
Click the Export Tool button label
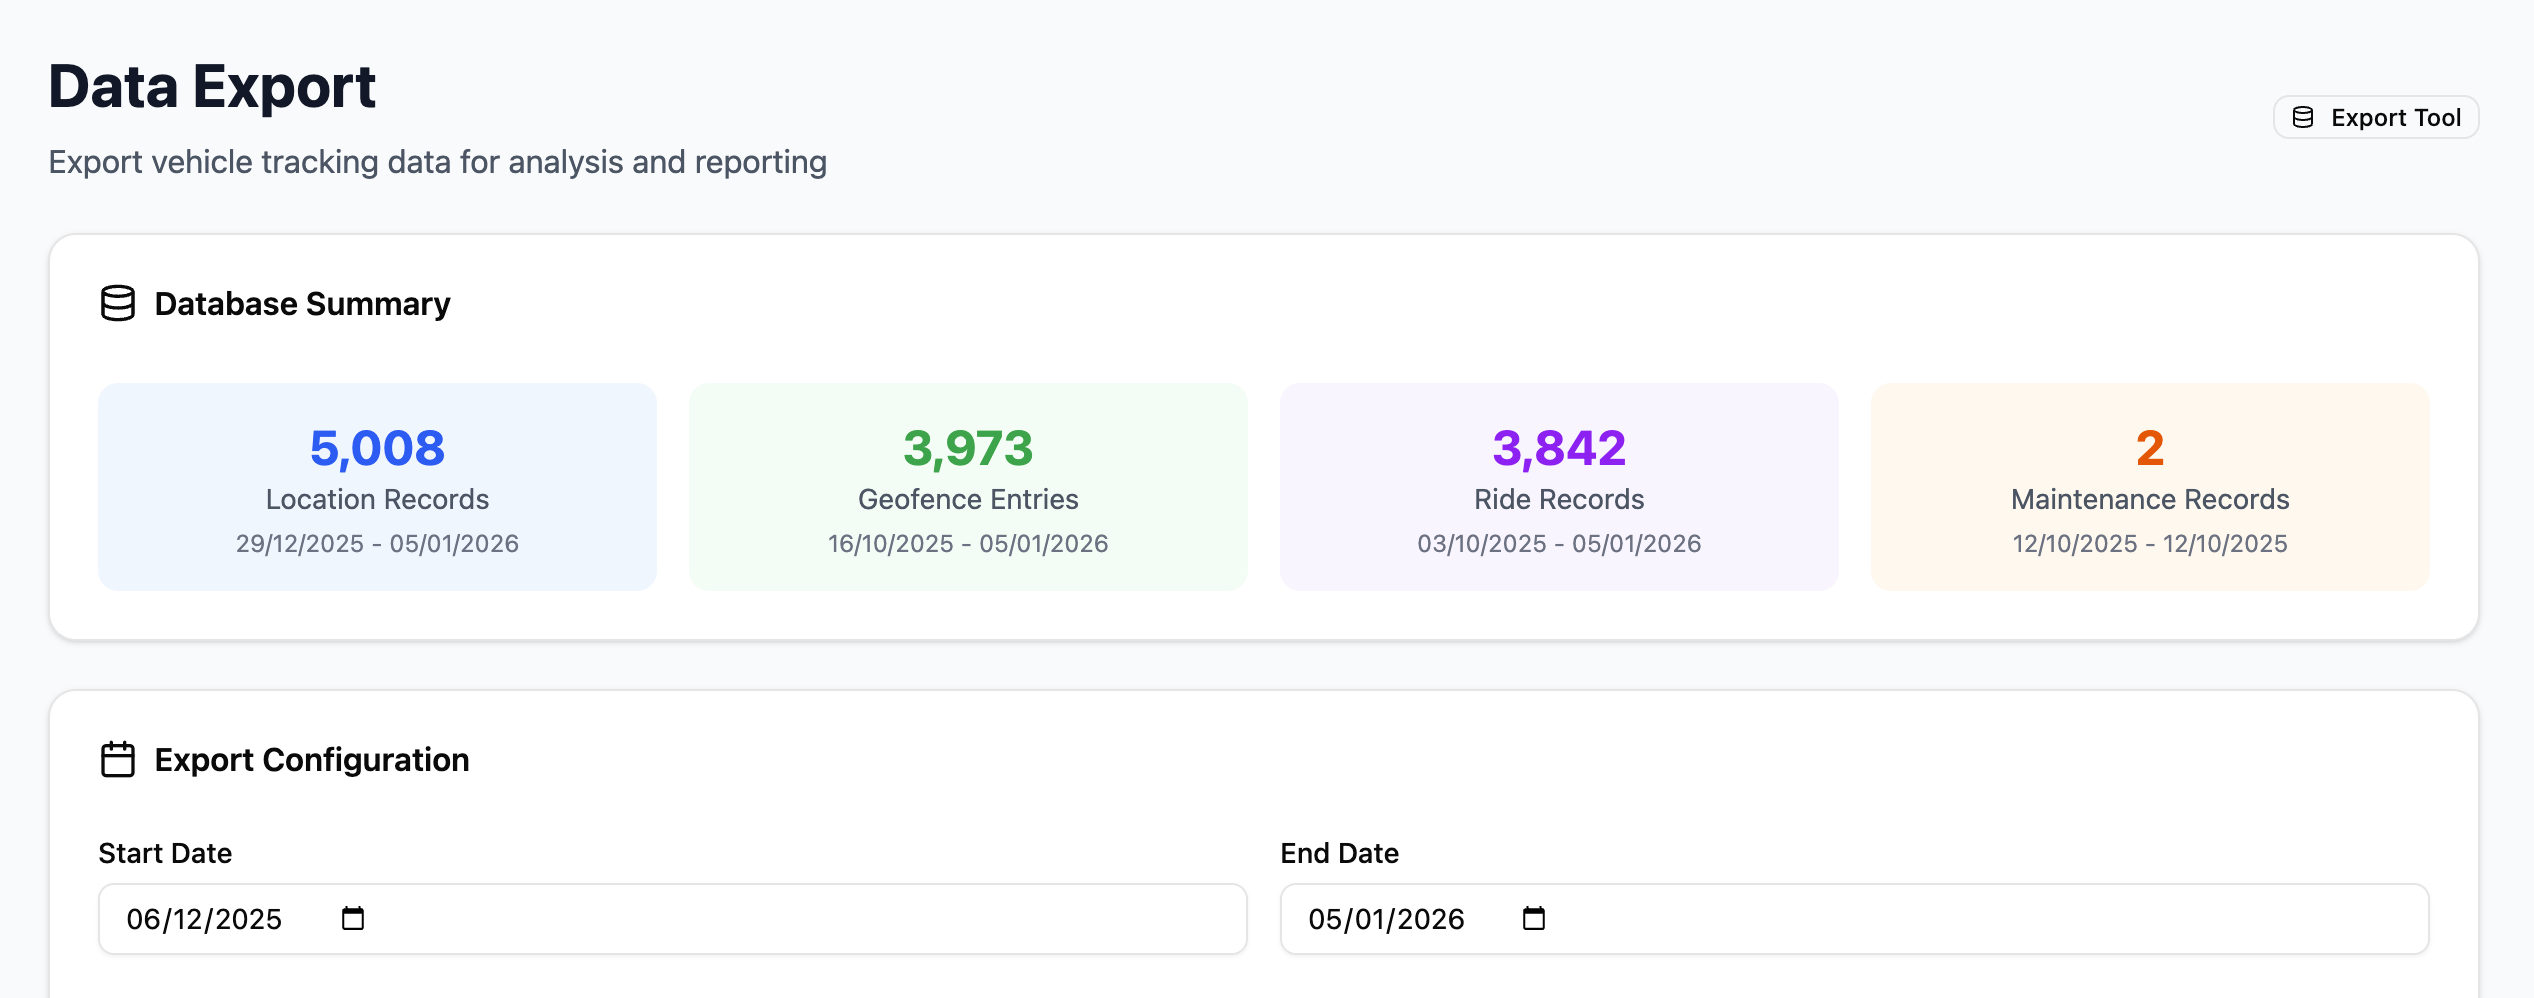2395,118
